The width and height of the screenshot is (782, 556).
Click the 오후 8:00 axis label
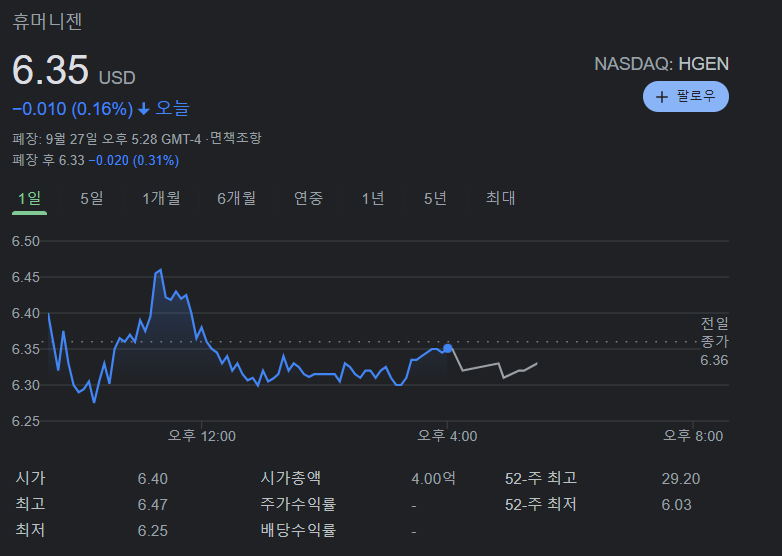tap(693, 436)
